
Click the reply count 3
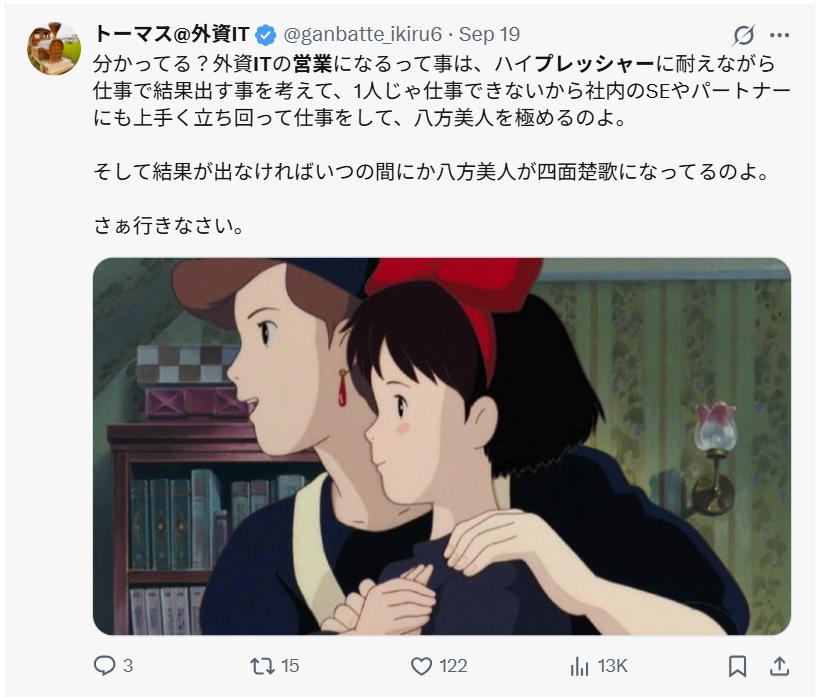[x=128, y=666]
